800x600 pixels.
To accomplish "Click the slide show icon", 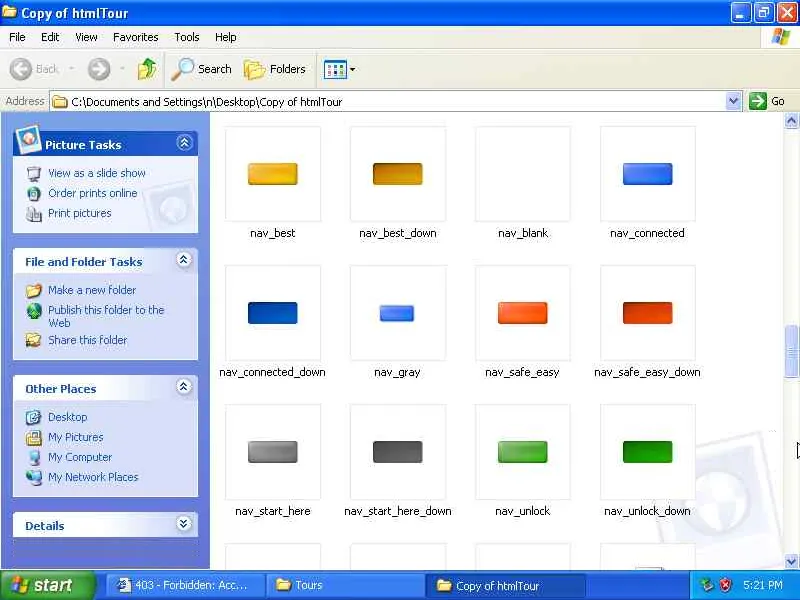I will coord(34,173).
